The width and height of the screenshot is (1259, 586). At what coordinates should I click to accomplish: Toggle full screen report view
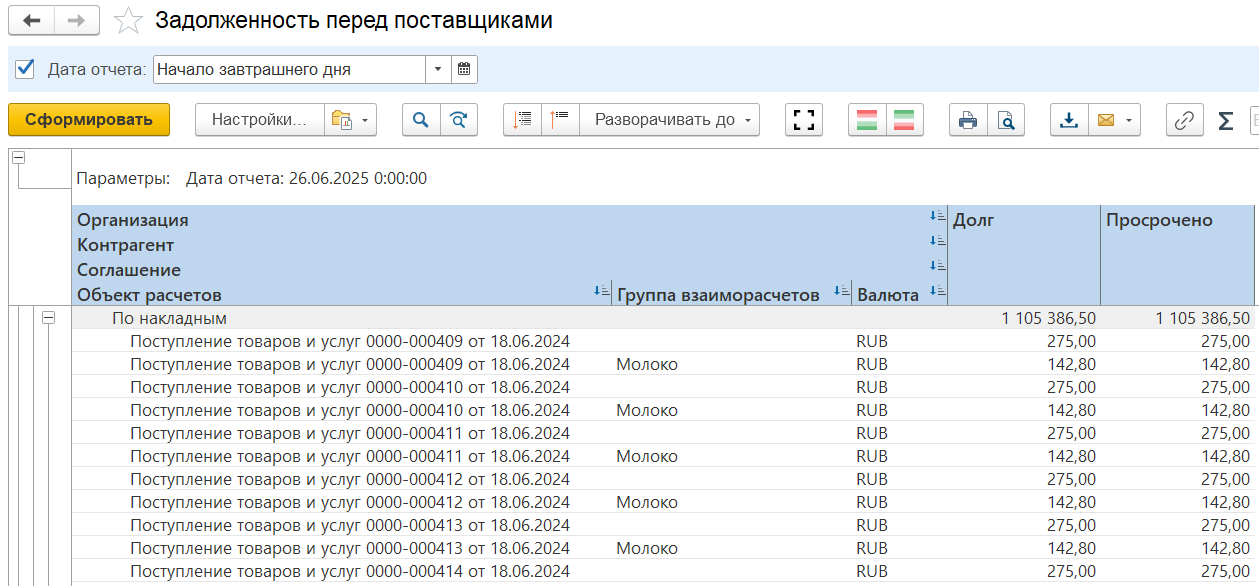pos(804,120)
